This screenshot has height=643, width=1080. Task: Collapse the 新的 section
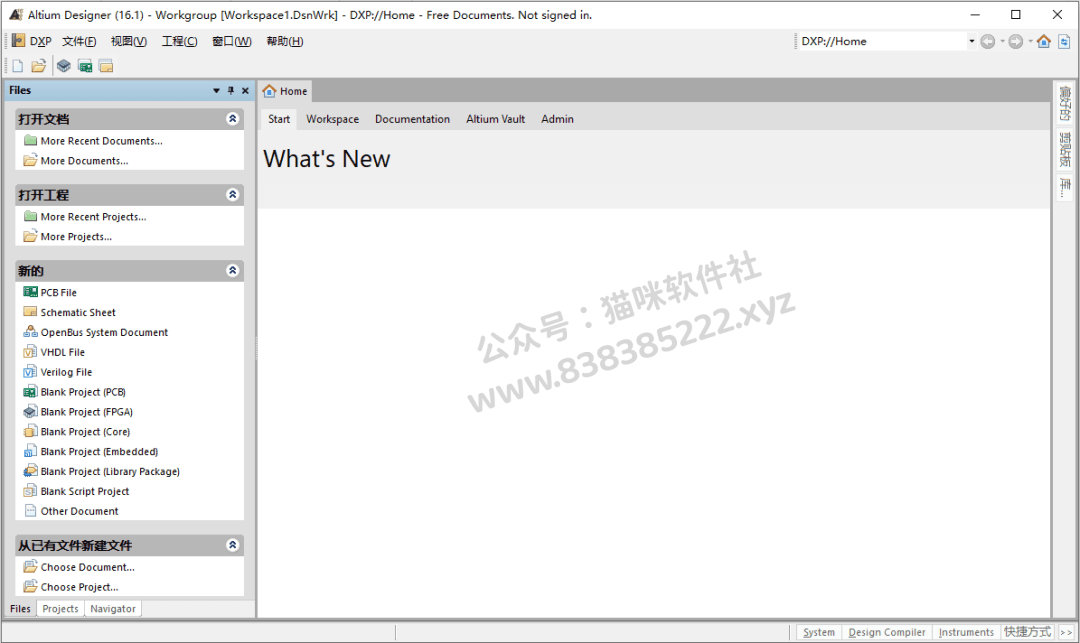pyautogui.click(x=233, y=270)
